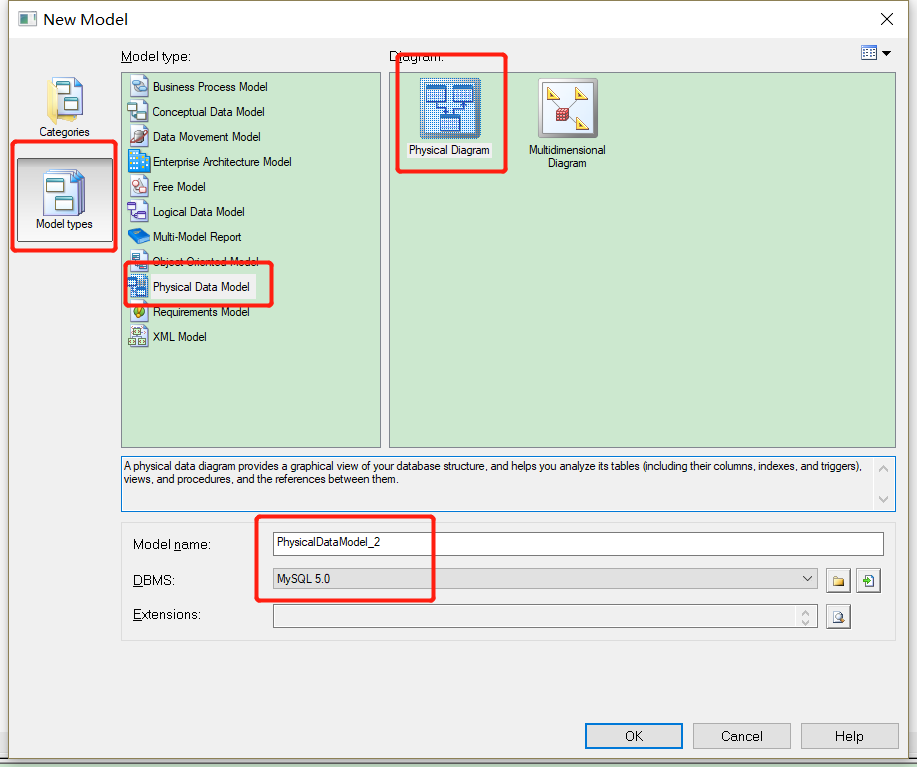Click the Cancel button
The width and height of the screenshot is (917, 767).
pyautogui.click(x=742, y=736)
